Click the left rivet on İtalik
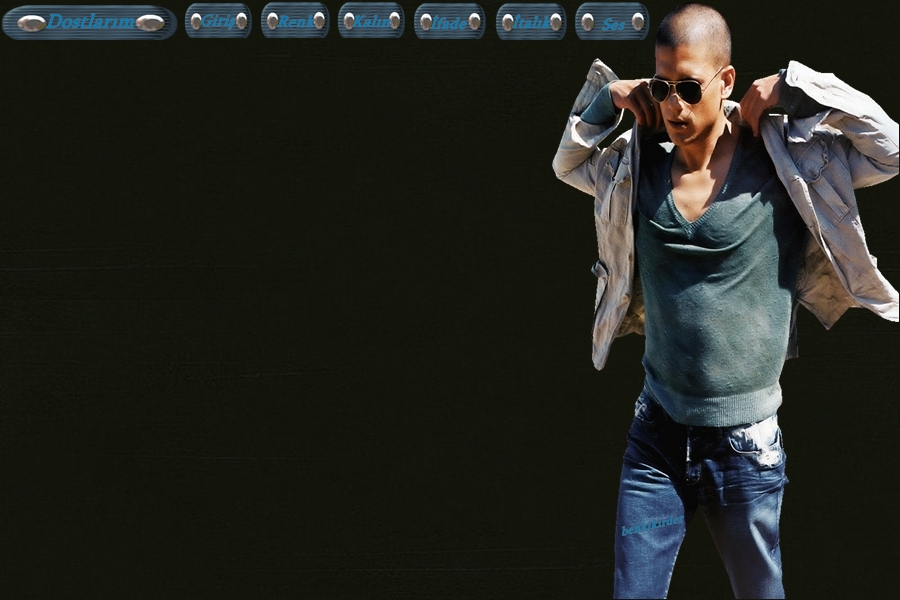This screenshot has height=600, width=900. click(507, 21)
